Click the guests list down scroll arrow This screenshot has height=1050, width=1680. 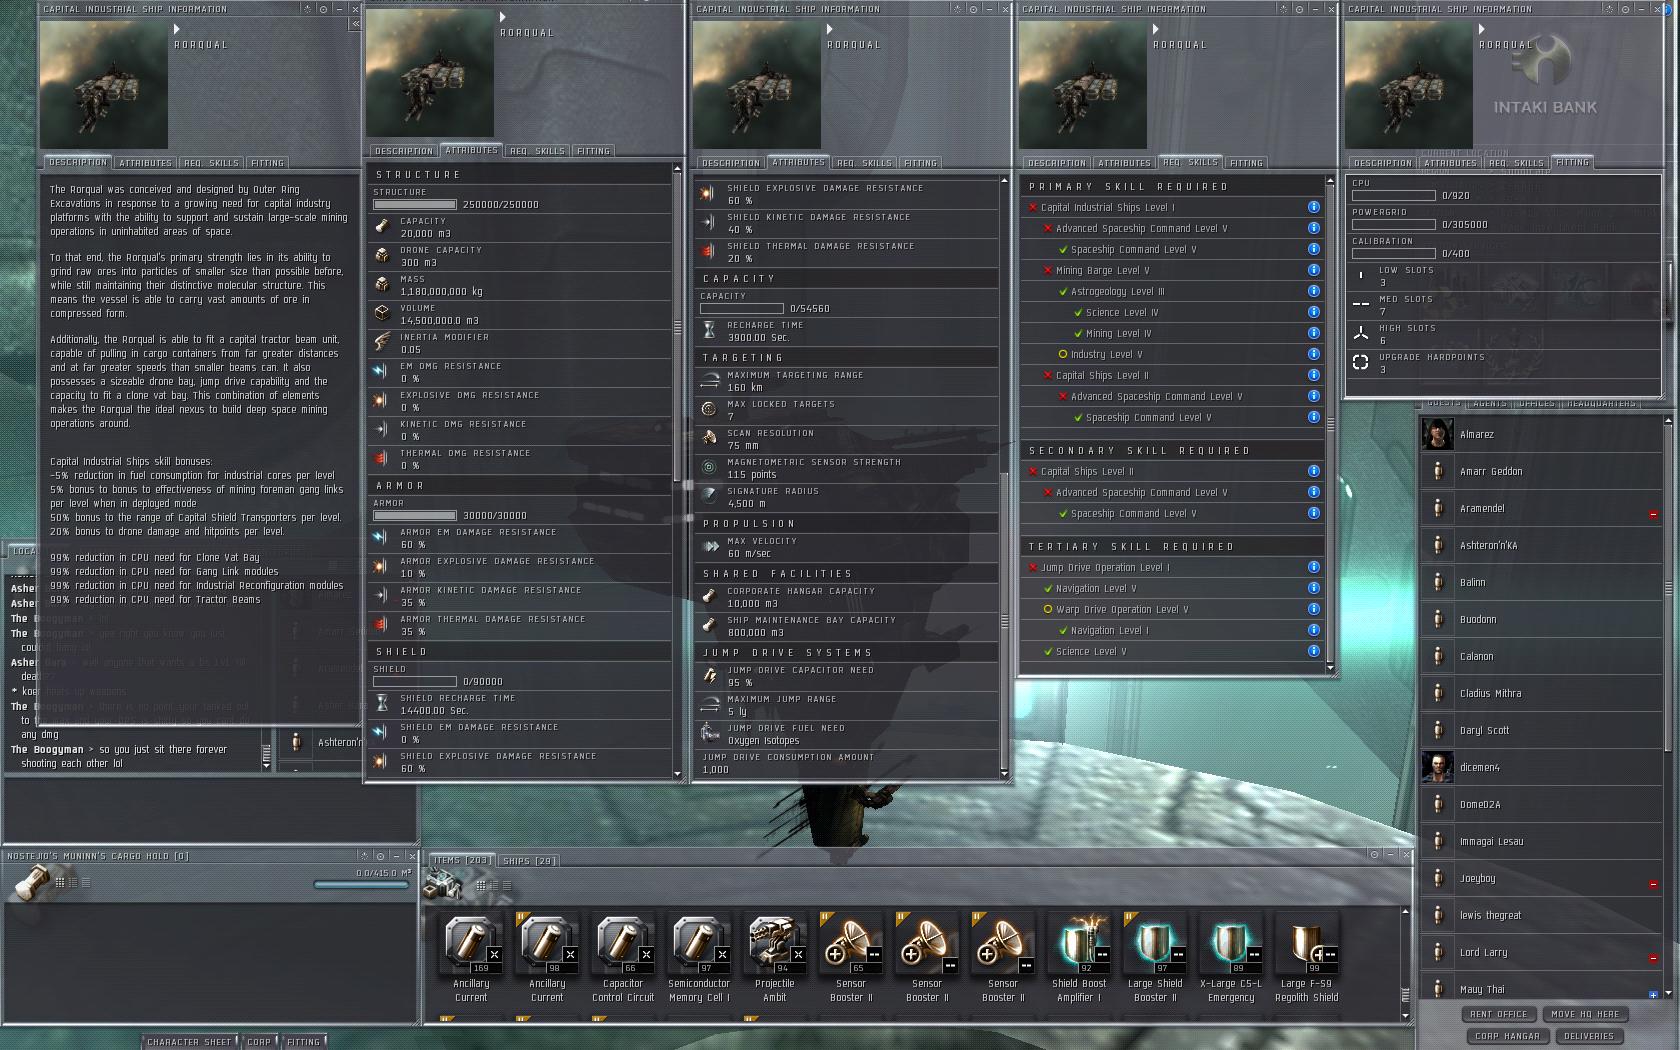pos(1667,992)
